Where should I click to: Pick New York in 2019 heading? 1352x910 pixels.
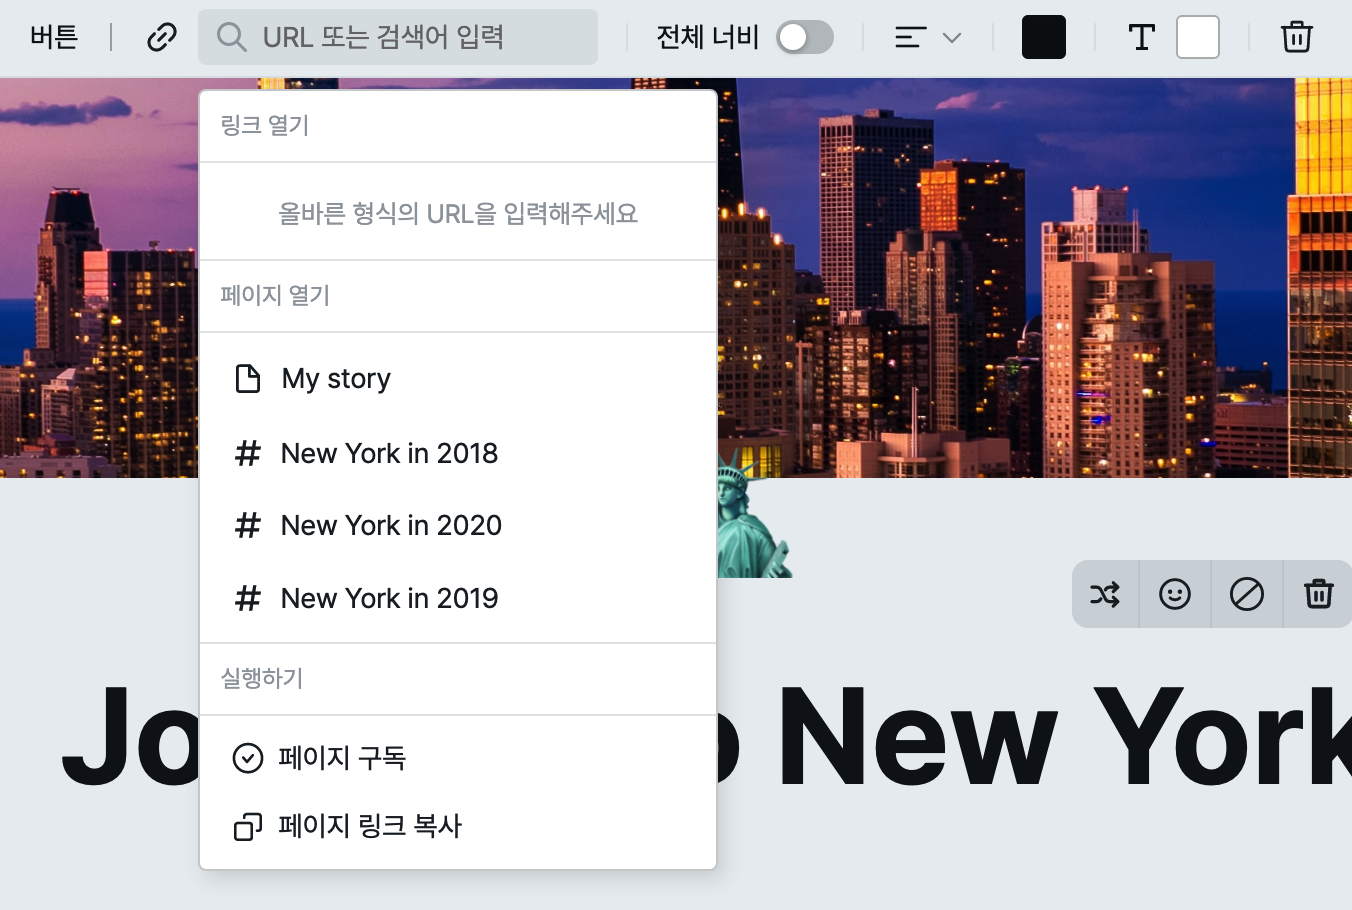pyautogui.click(x=389, y=599)
